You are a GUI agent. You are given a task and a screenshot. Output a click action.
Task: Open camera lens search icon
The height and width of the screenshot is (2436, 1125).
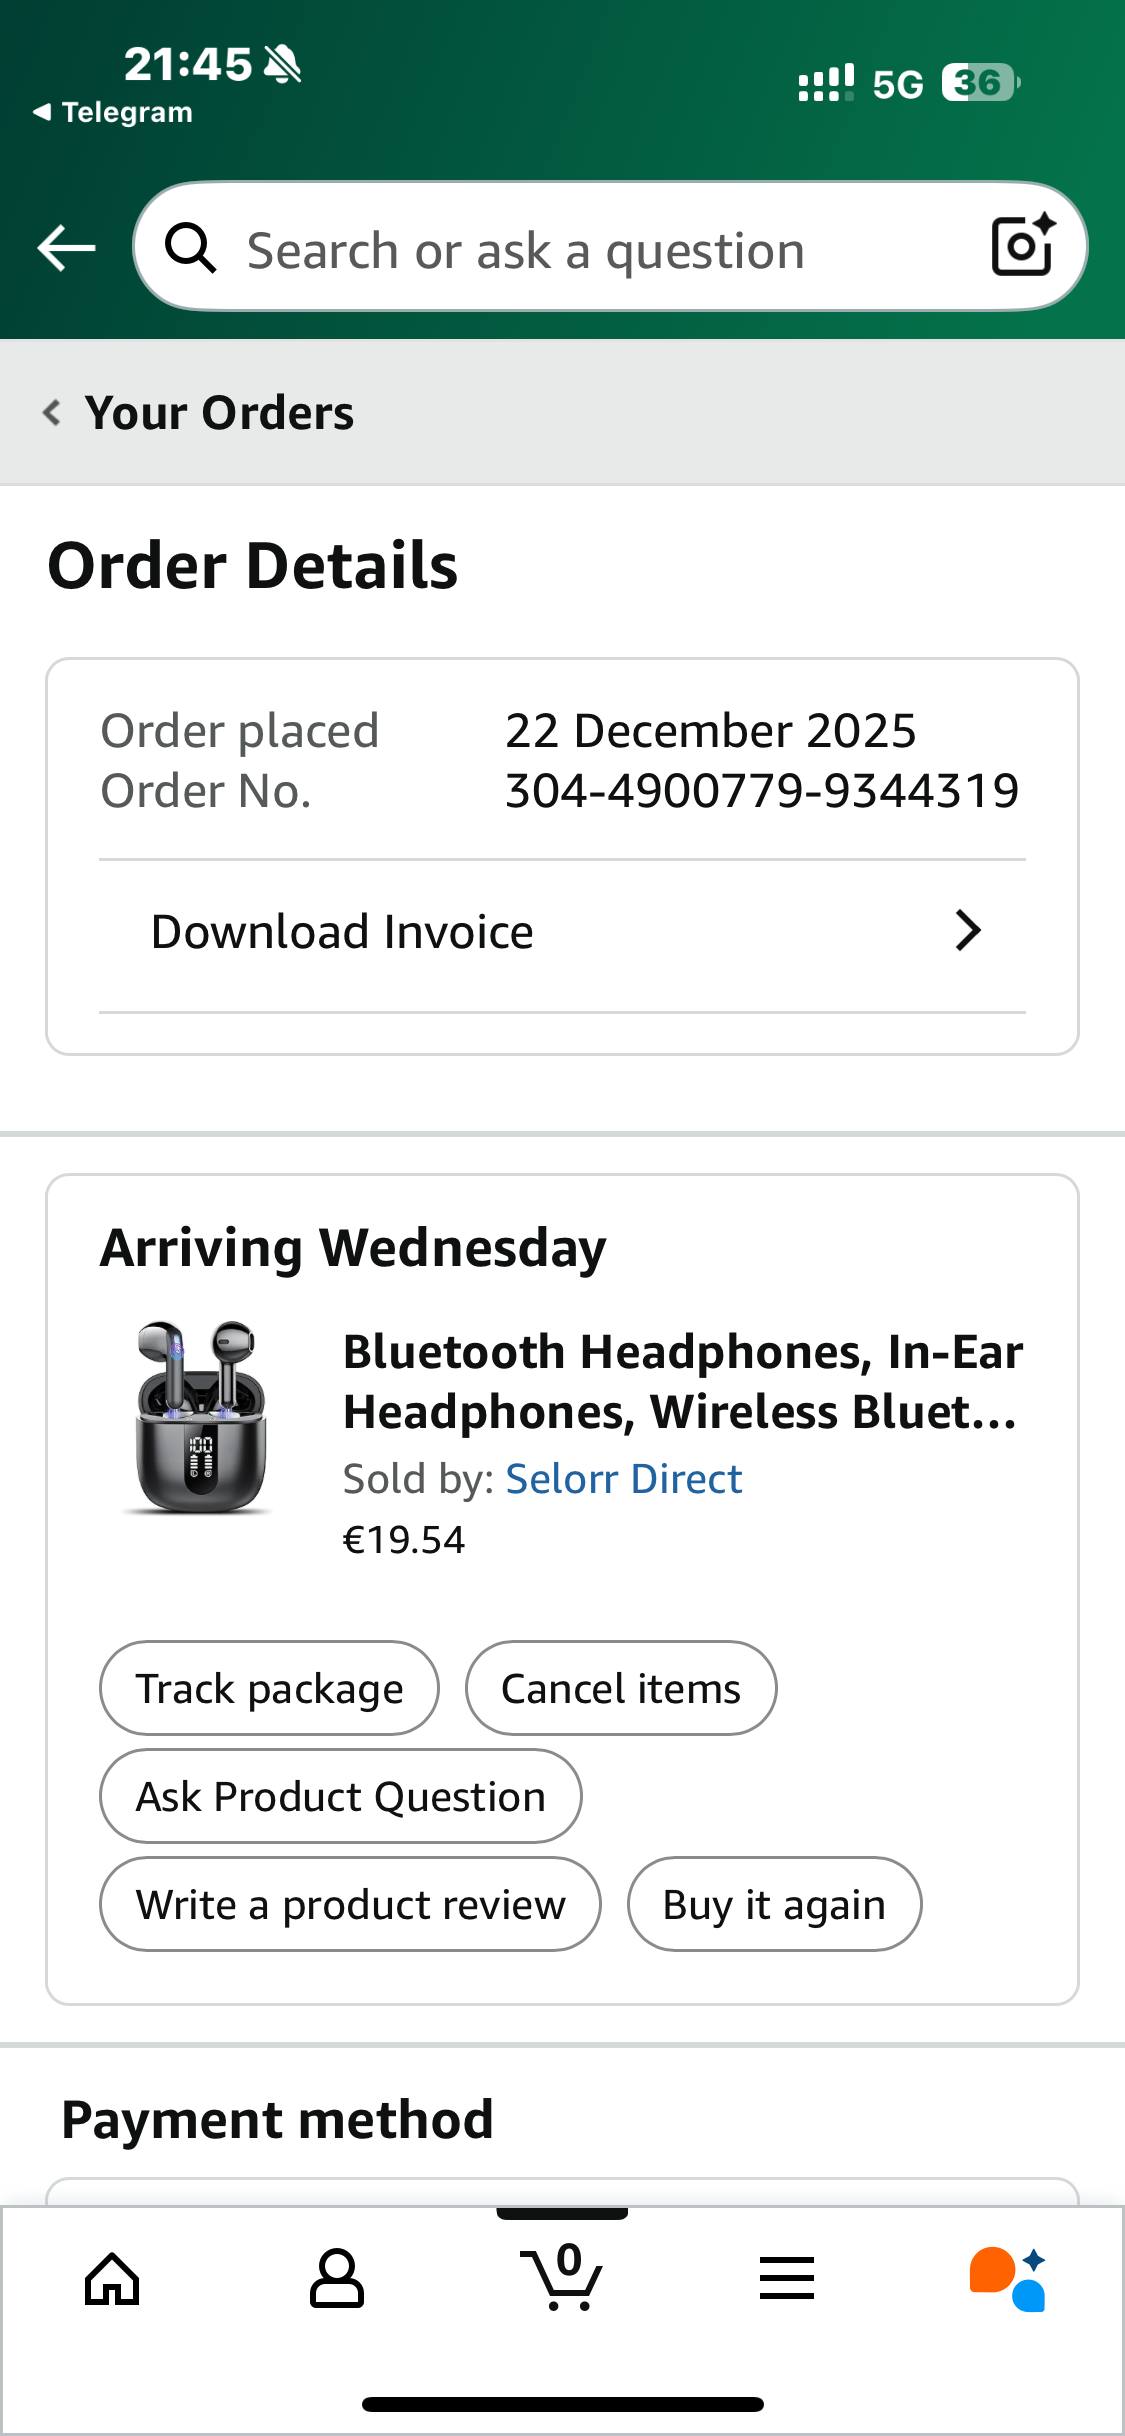[1022, 246]
